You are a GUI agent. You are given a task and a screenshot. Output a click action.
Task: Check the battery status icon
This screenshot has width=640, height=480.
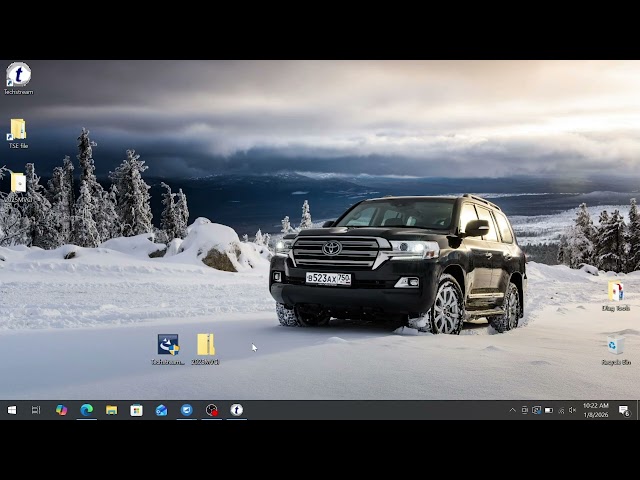tap(549, 410)
